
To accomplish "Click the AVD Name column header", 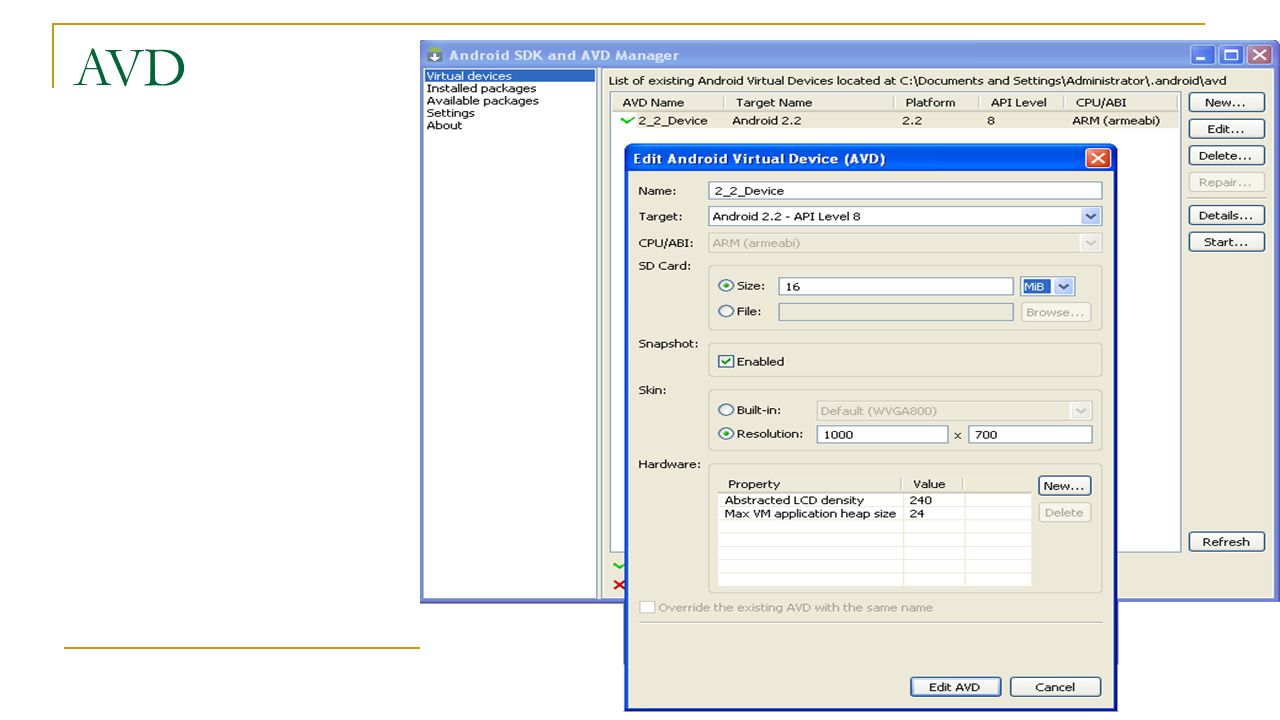I will [654, 102].
